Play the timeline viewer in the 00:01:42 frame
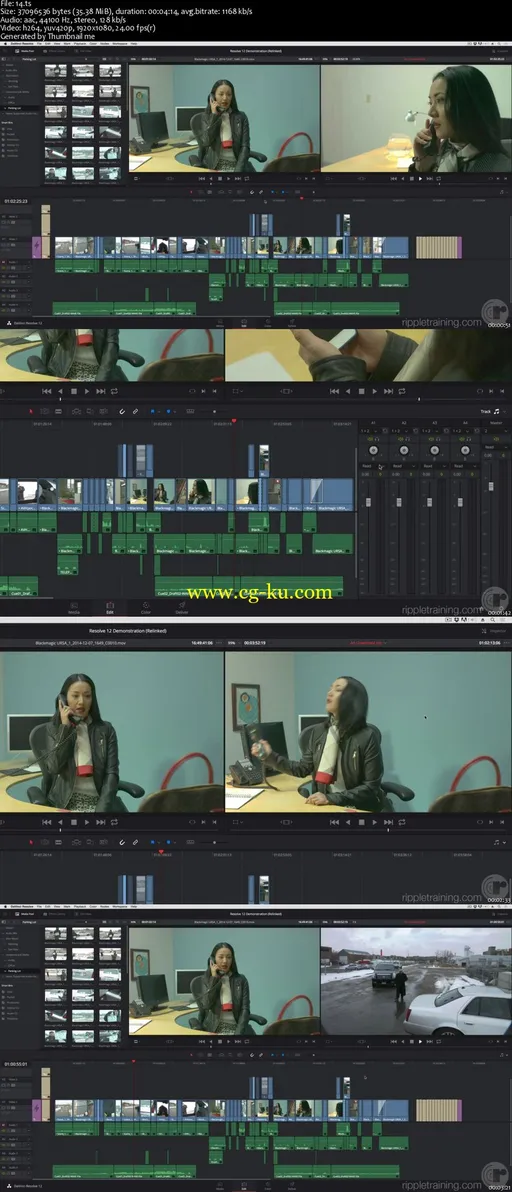This screenshot has height=1192, width=512. coord(374,391)
